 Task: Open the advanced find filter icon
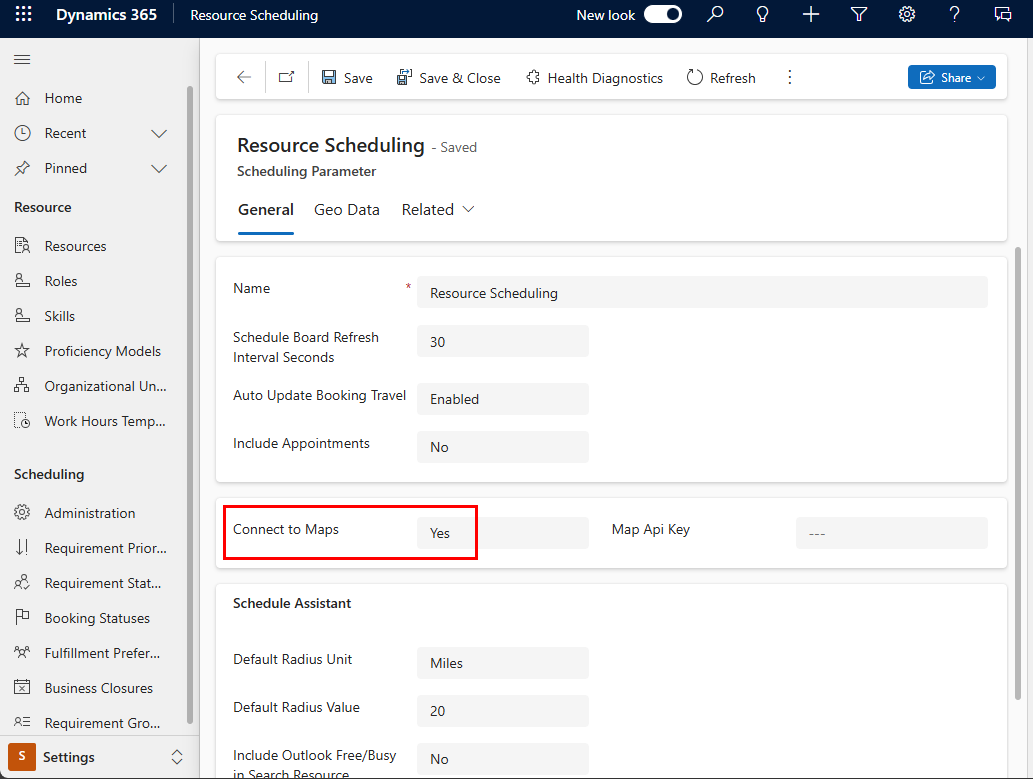pos(859,15)
